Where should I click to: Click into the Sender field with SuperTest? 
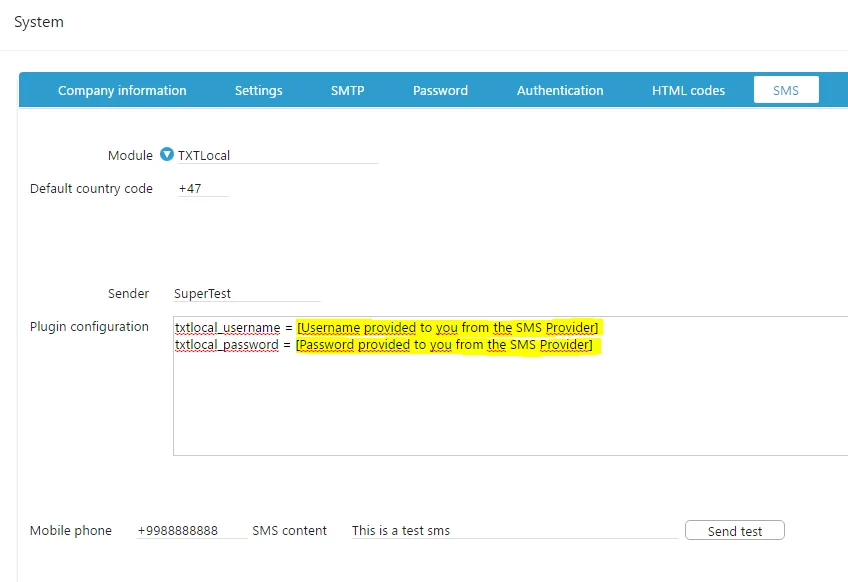[x=247, y=293]
